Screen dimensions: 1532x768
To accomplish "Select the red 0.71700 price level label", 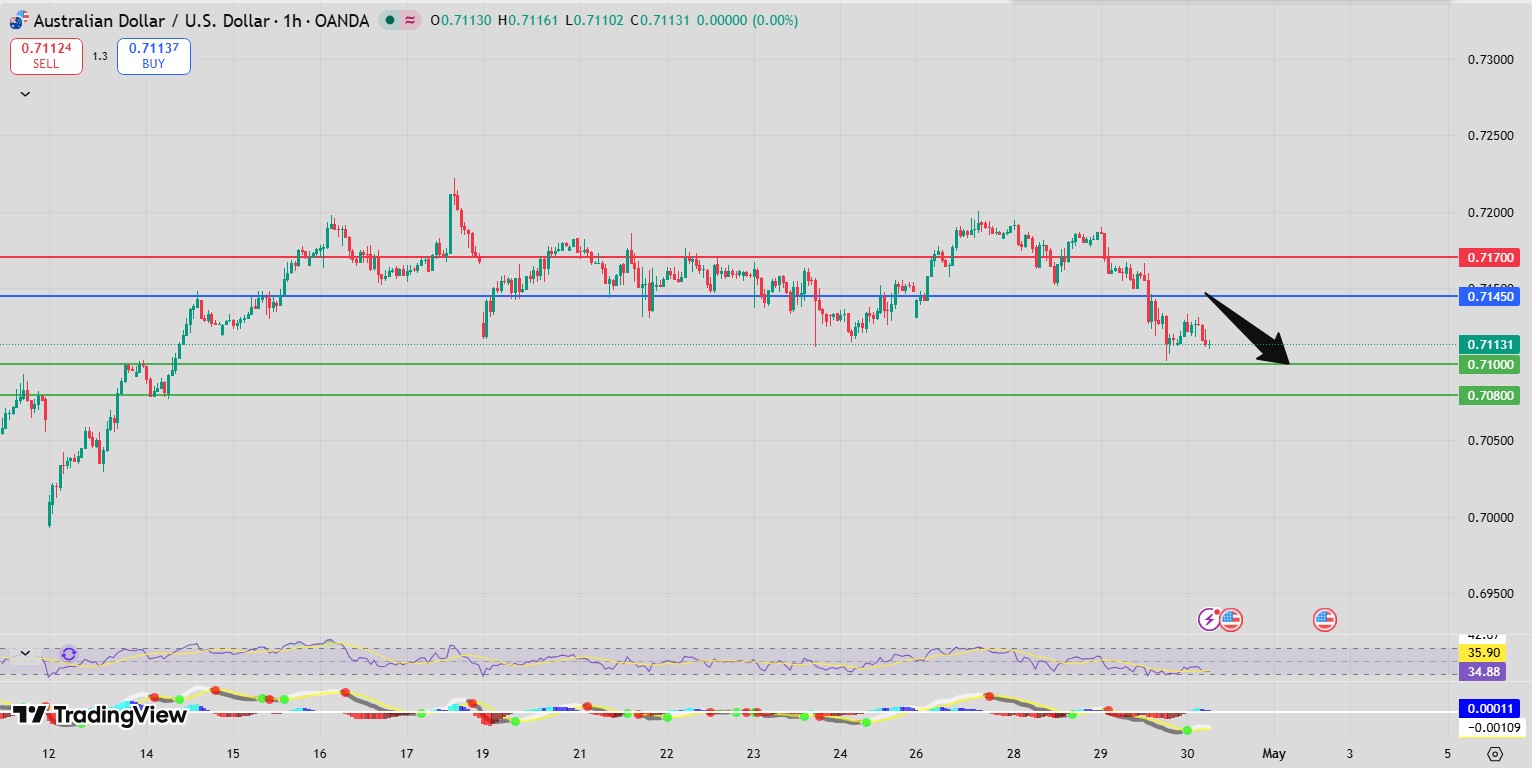I will coord(1489,258).
